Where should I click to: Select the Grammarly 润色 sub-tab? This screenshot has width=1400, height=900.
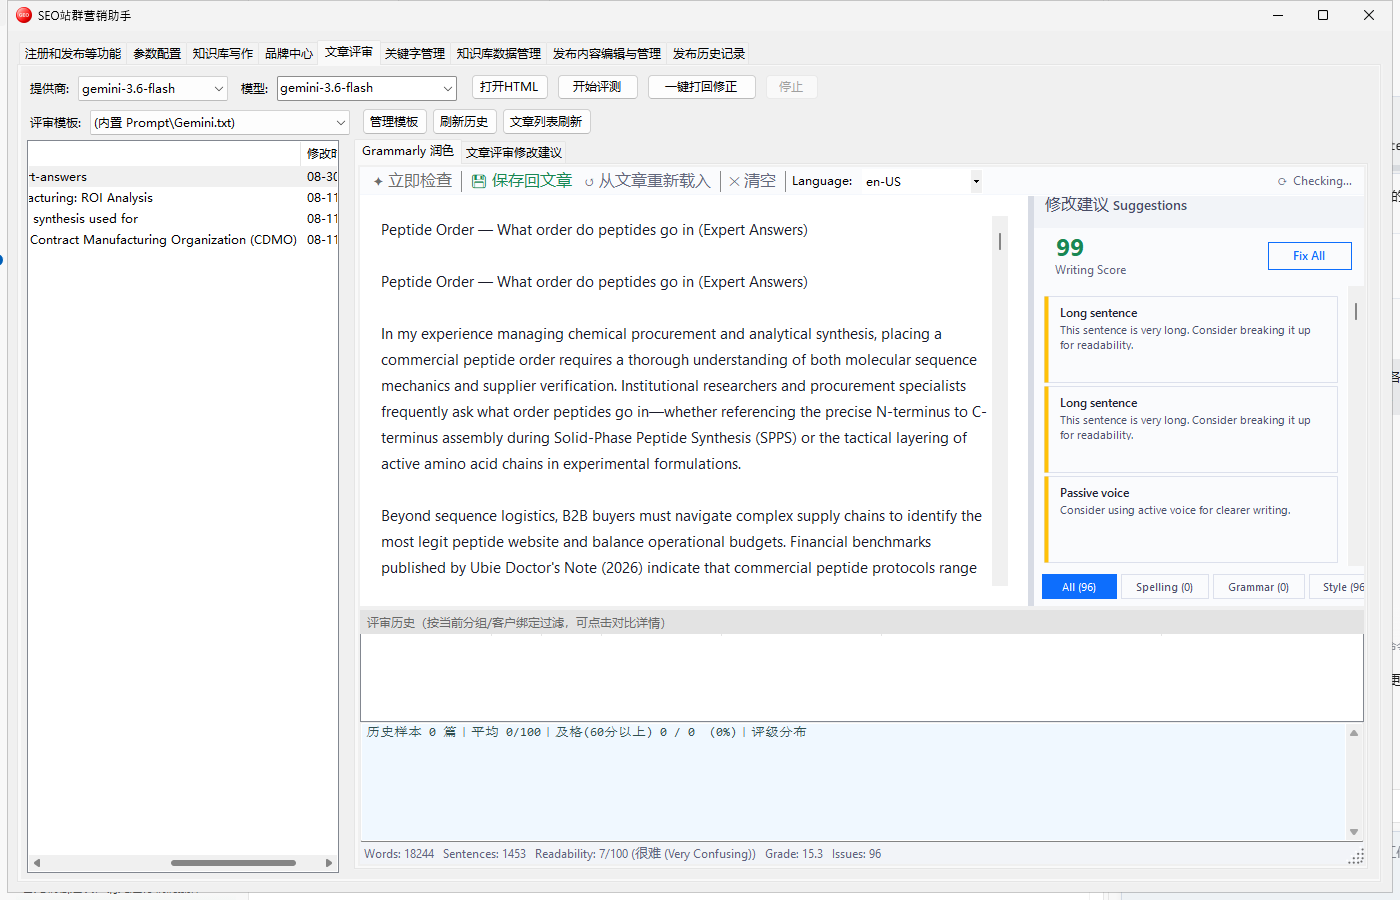(x=408, y=151)
